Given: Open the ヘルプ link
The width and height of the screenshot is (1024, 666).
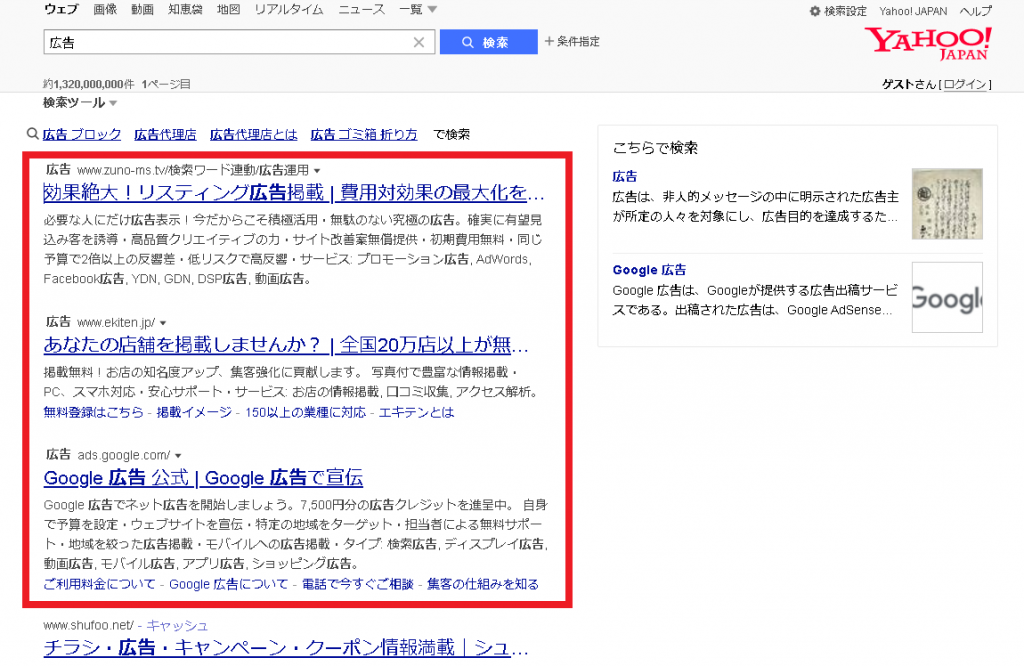Looking at the screenshot, I should tap(976, 11).
